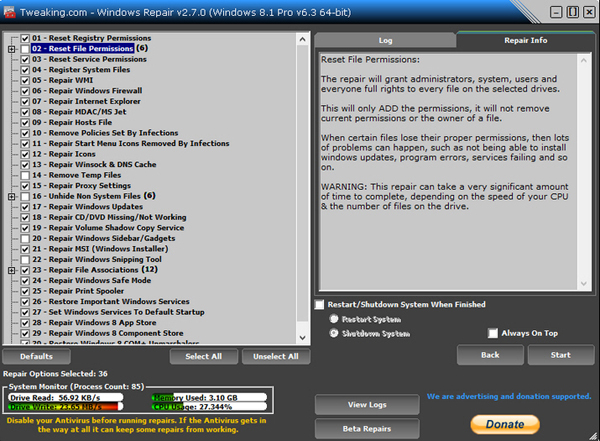Maximize the Windows Repair window
The image size is (600, 441).
click(x=572, y=12)
